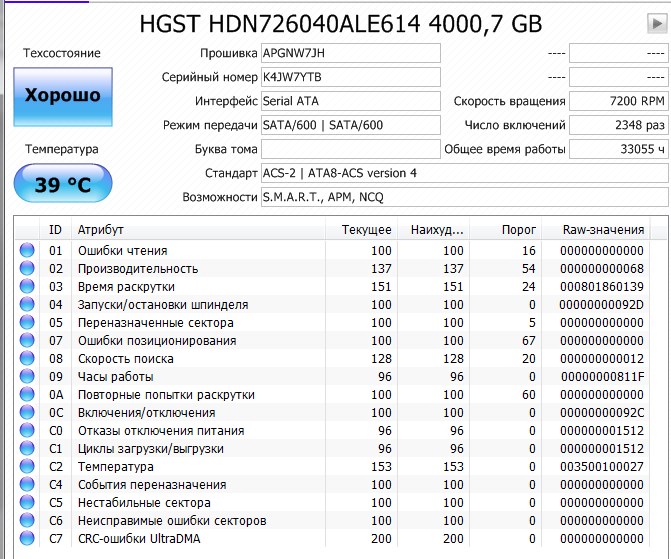The height and width of the screenshot is (559, 671).
Task: Select the Часы работы attribute name
Action: [116, 377]
